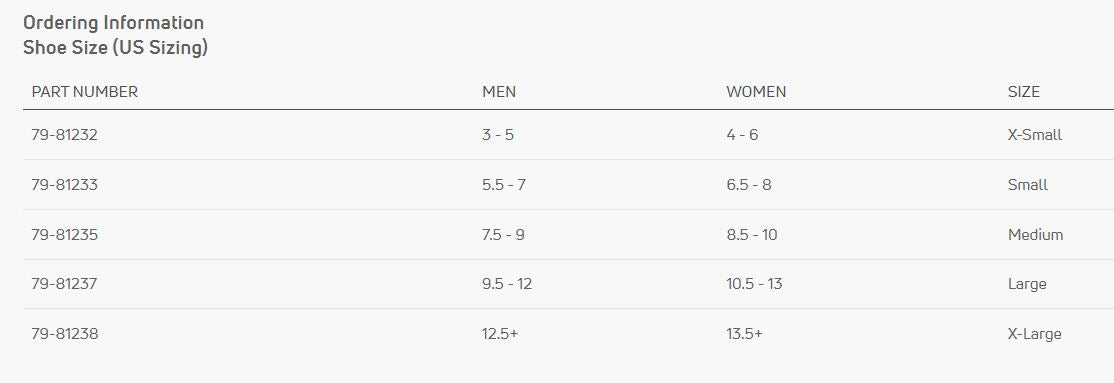Select part number 79-81235
This screenshot has width=1114, height=383.
coord(65,234)
